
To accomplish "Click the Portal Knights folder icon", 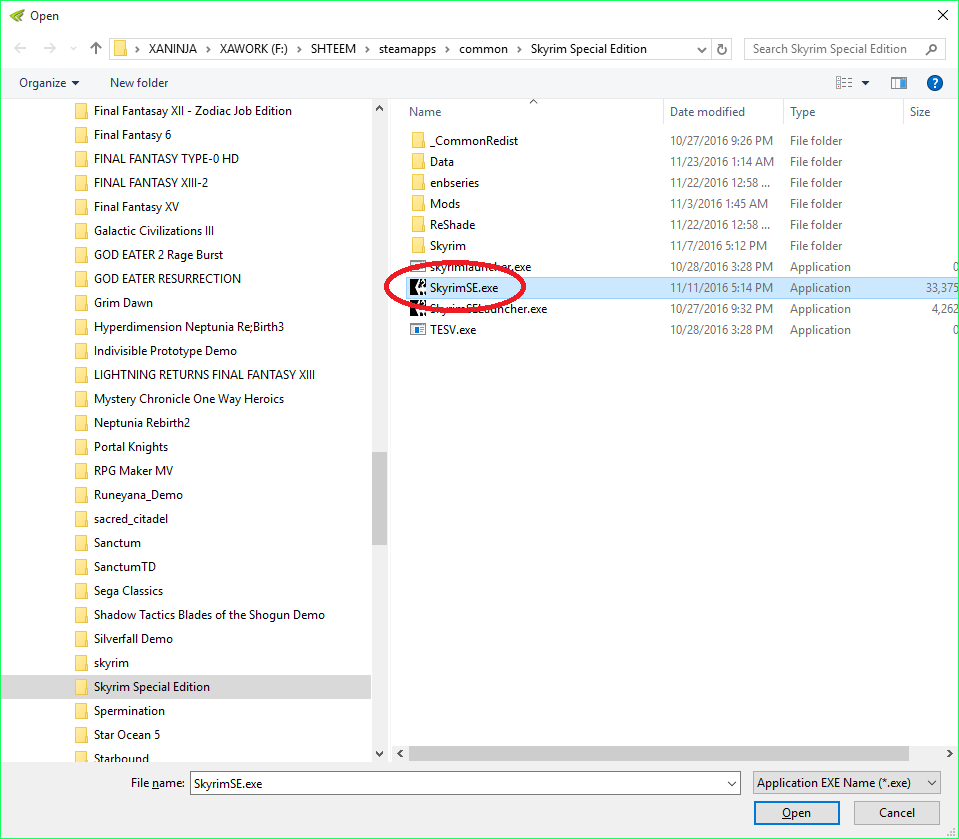I will coord(81,447).
